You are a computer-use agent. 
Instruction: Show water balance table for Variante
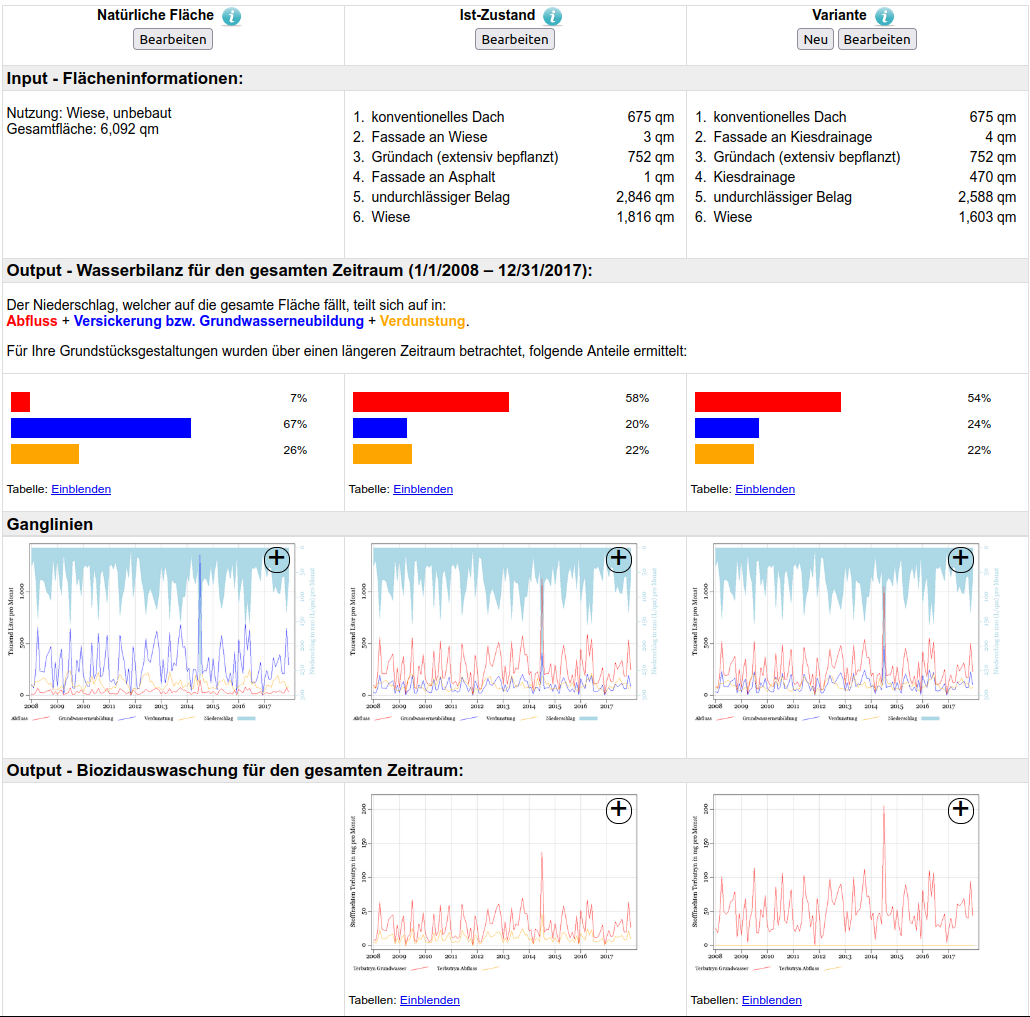(765, 489)
